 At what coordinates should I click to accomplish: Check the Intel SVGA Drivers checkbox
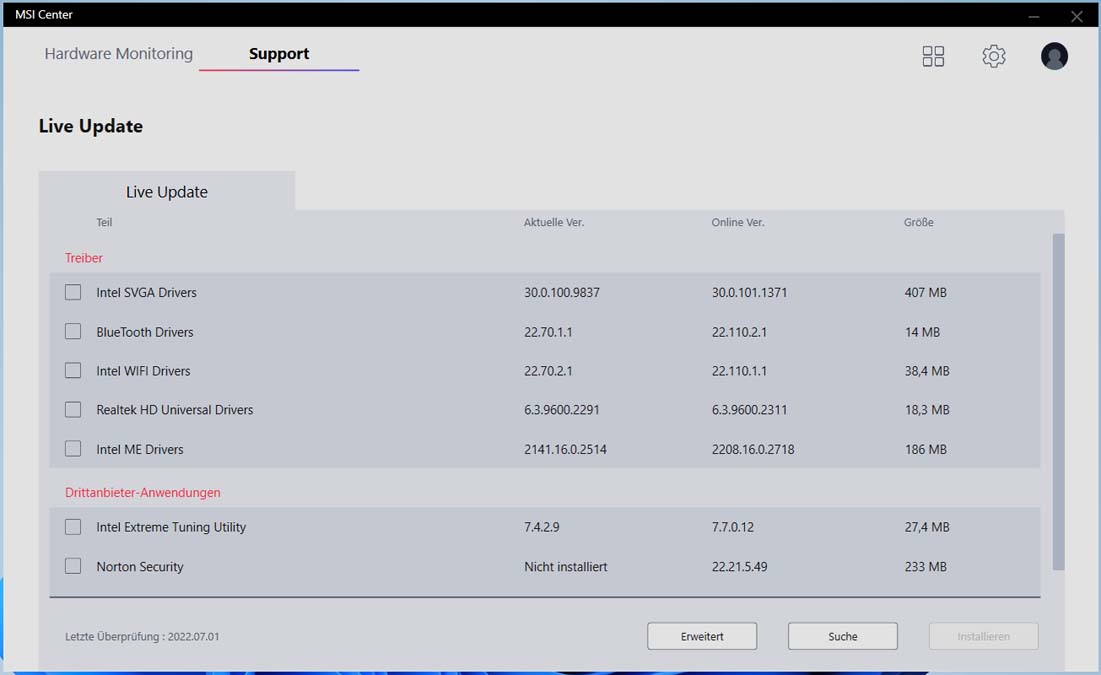pos(73,292)
